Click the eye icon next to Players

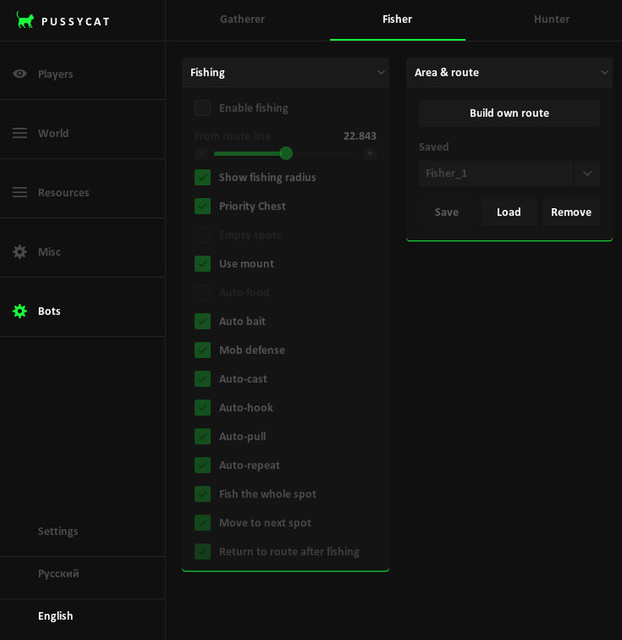[x=20, y=74]
